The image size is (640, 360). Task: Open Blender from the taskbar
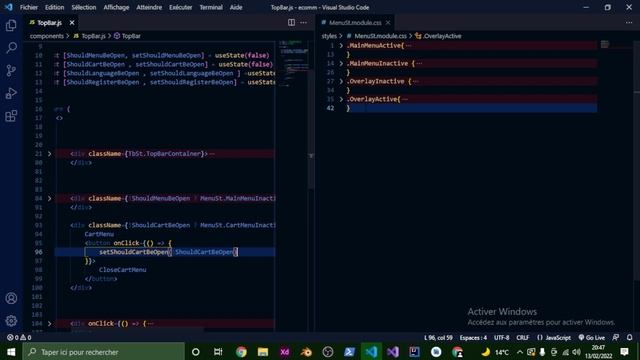[x=306, y=352]
